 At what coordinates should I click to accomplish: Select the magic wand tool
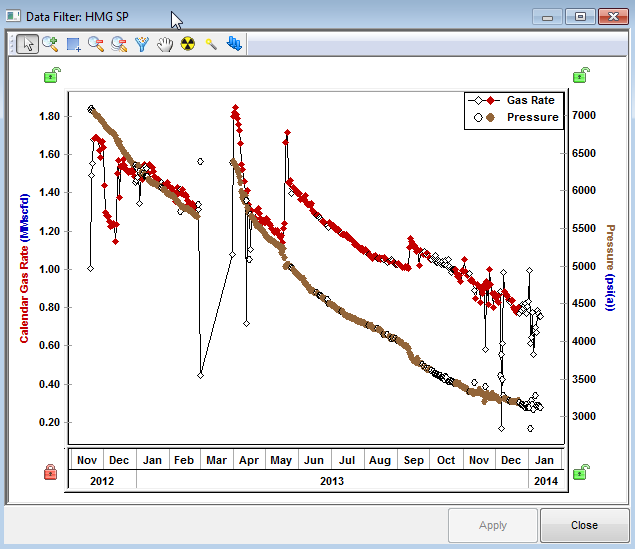click(211, 44)
